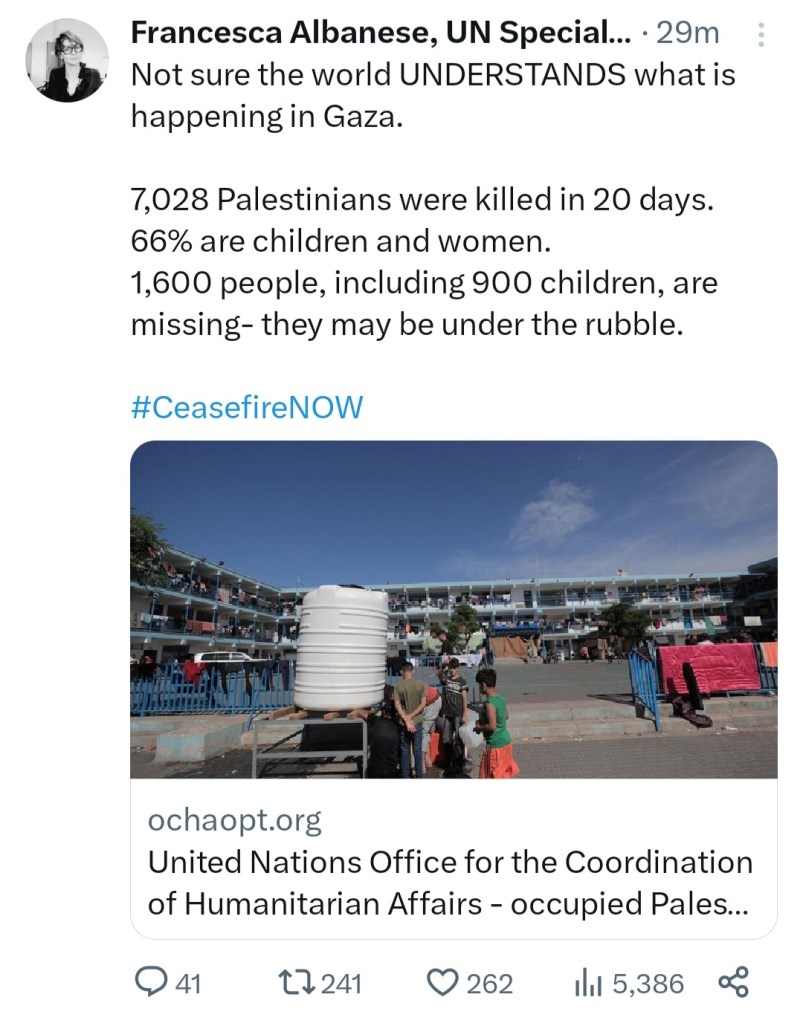Click the view count 5,386
Viewport: 803px width, 1023px height.
pos(648,985)
